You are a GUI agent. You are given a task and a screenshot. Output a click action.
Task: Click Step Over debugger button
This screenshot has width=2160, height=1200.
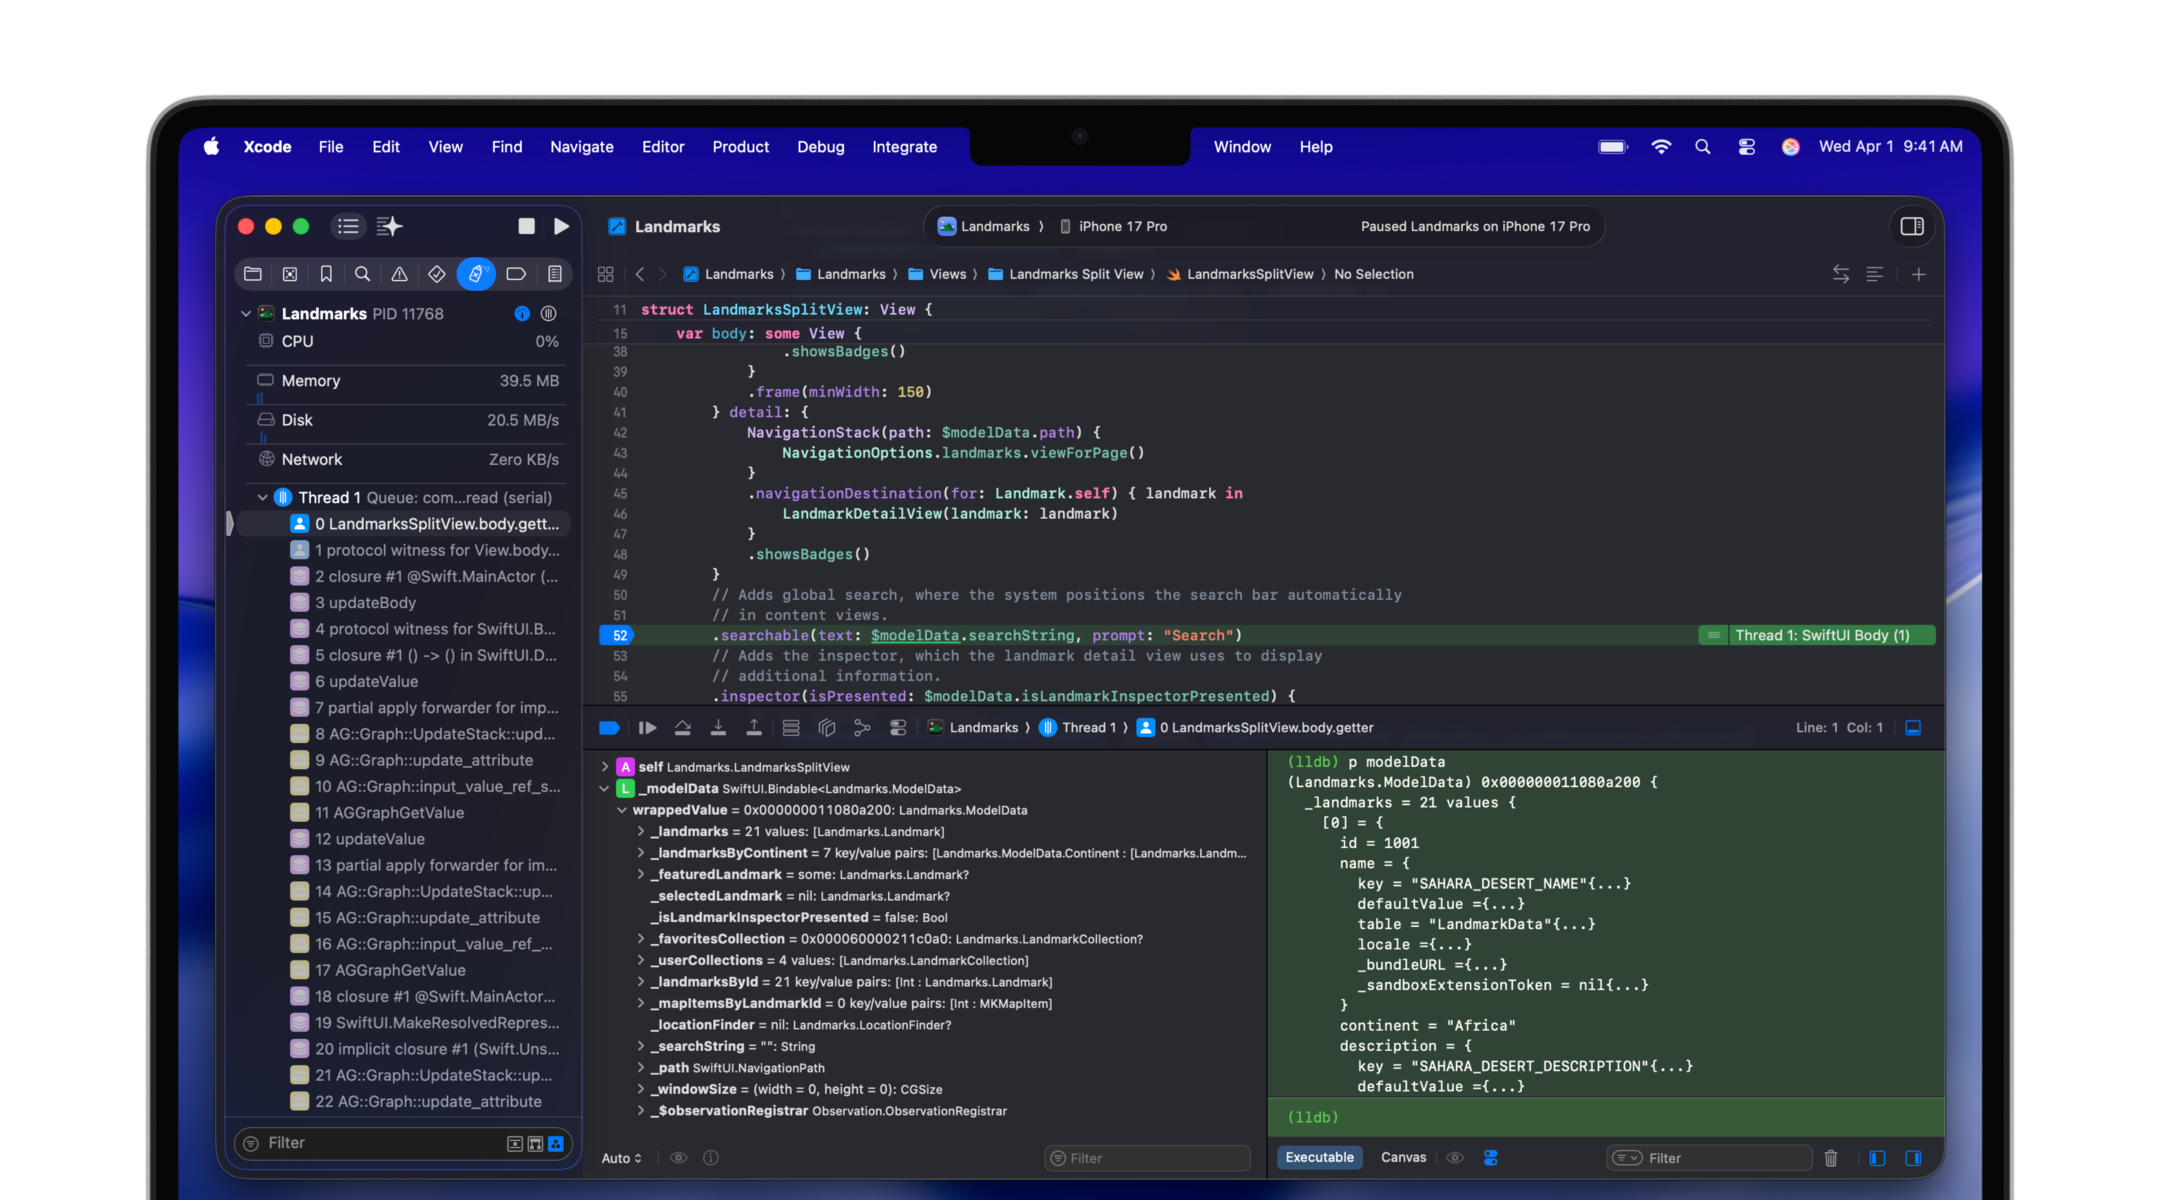[683, 728]
